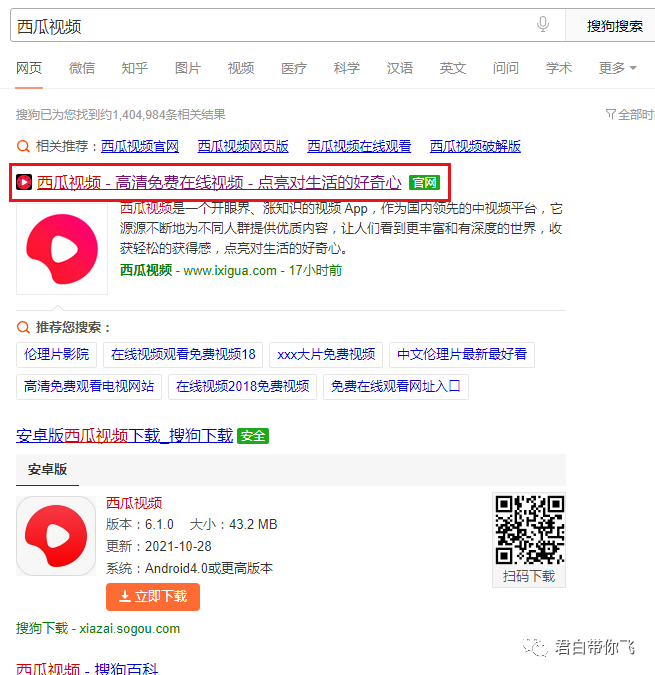Open the red 西瓜视频 app name link
The image size is (655, 675).
(x=134, y=503)
